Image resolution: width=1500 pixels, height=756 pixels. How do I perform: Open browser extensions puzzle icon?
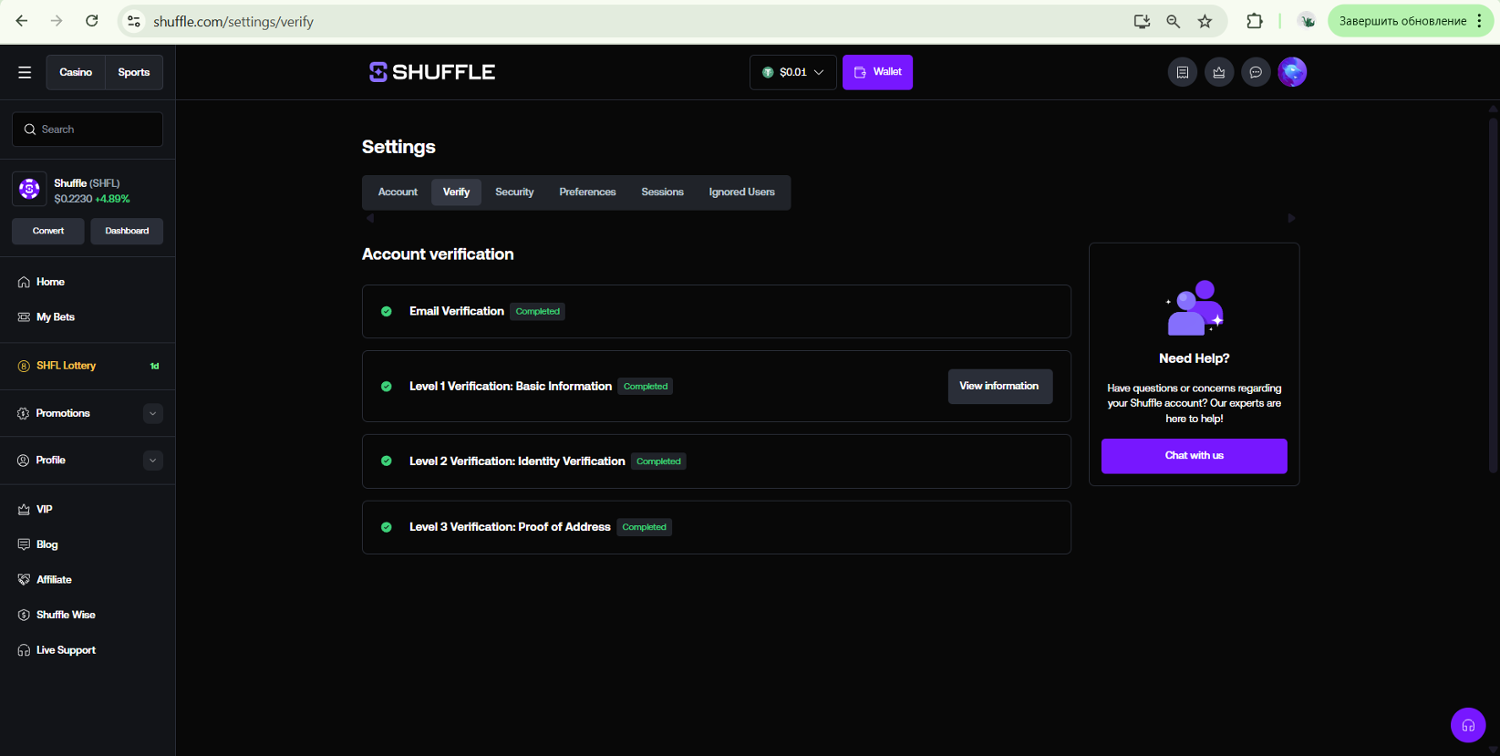click(x=1254, y=21)
